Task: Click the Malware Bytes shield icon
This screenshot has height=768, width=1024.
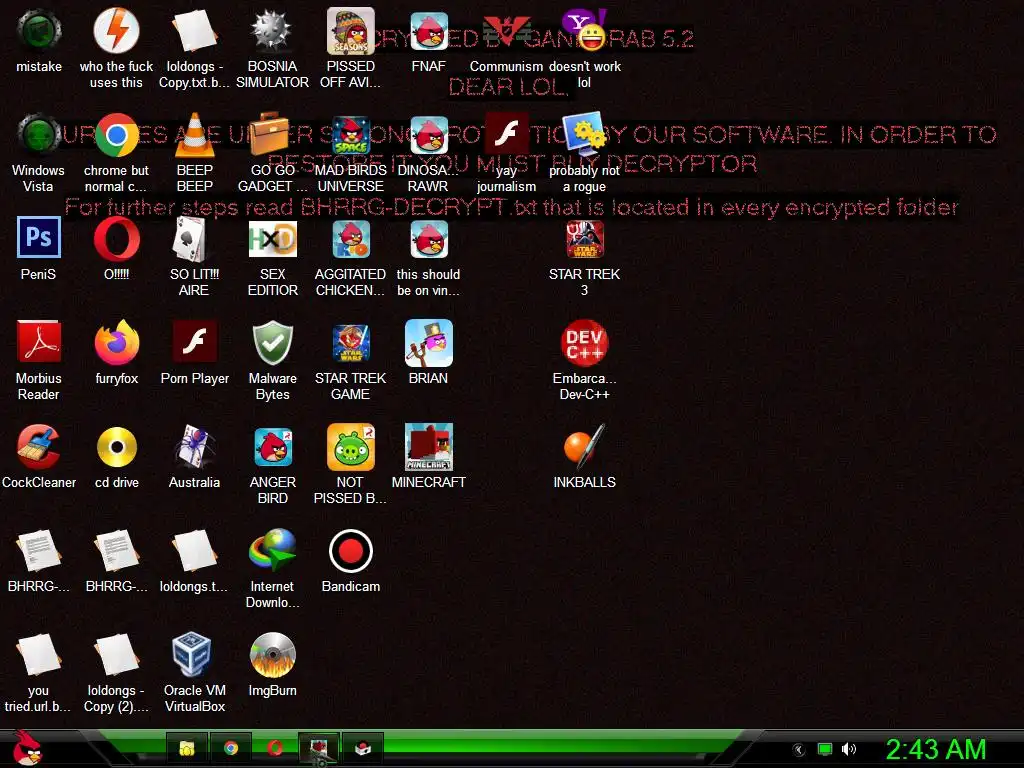Action: 272,343
